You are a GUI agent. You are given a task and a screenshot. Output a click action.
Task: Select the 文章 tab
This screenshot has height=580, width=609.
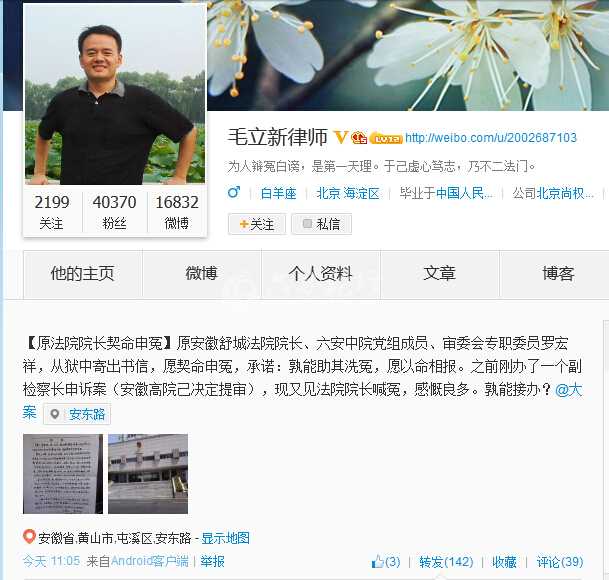coord(440,274)
